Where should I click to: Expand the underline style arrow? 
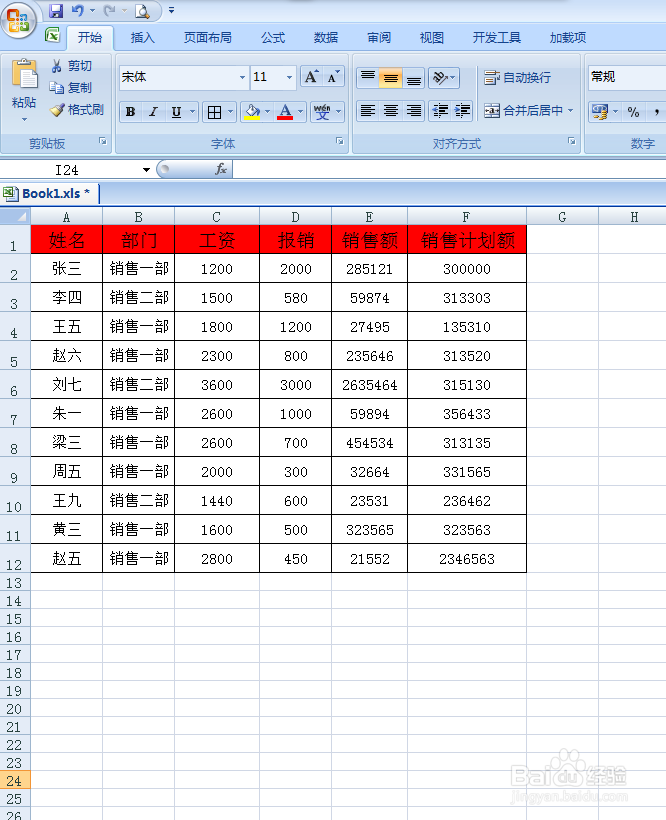192,111
